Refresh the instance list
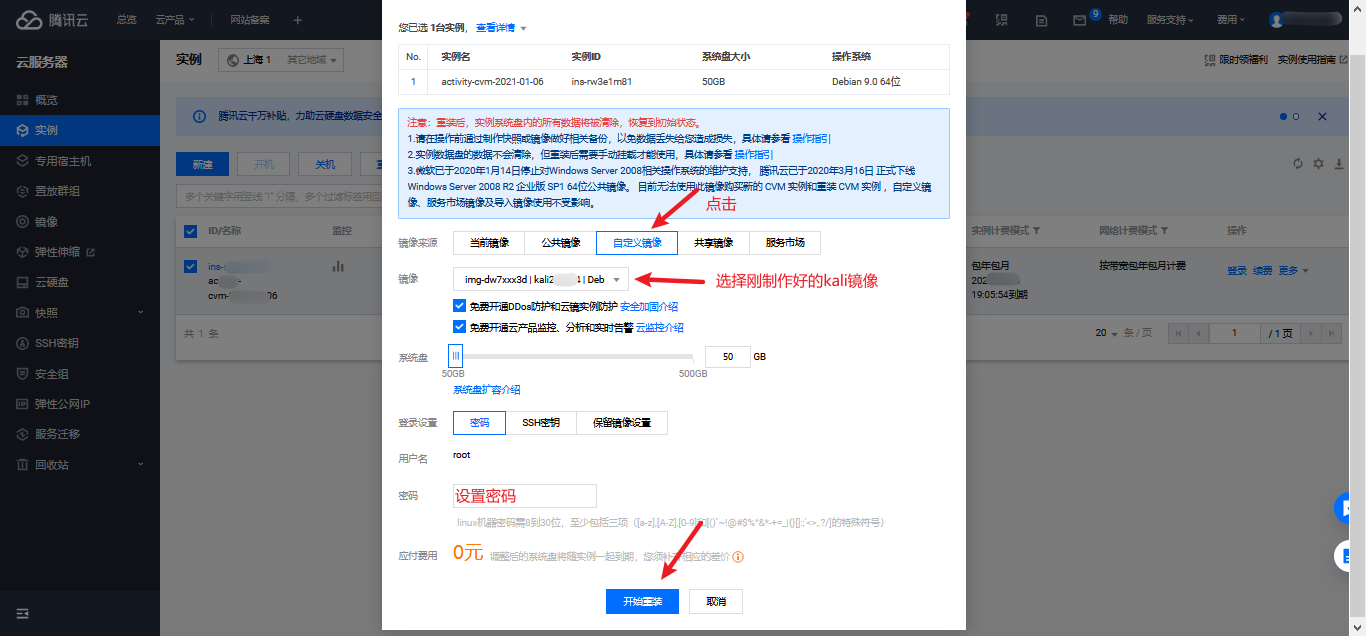This screenshot has width=1366, height=636. pyautogui.click(x=1298, y=164)
